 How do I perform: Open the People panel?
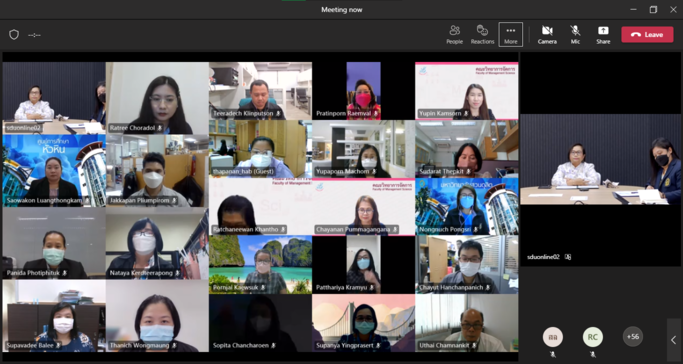tap(454, 34)
